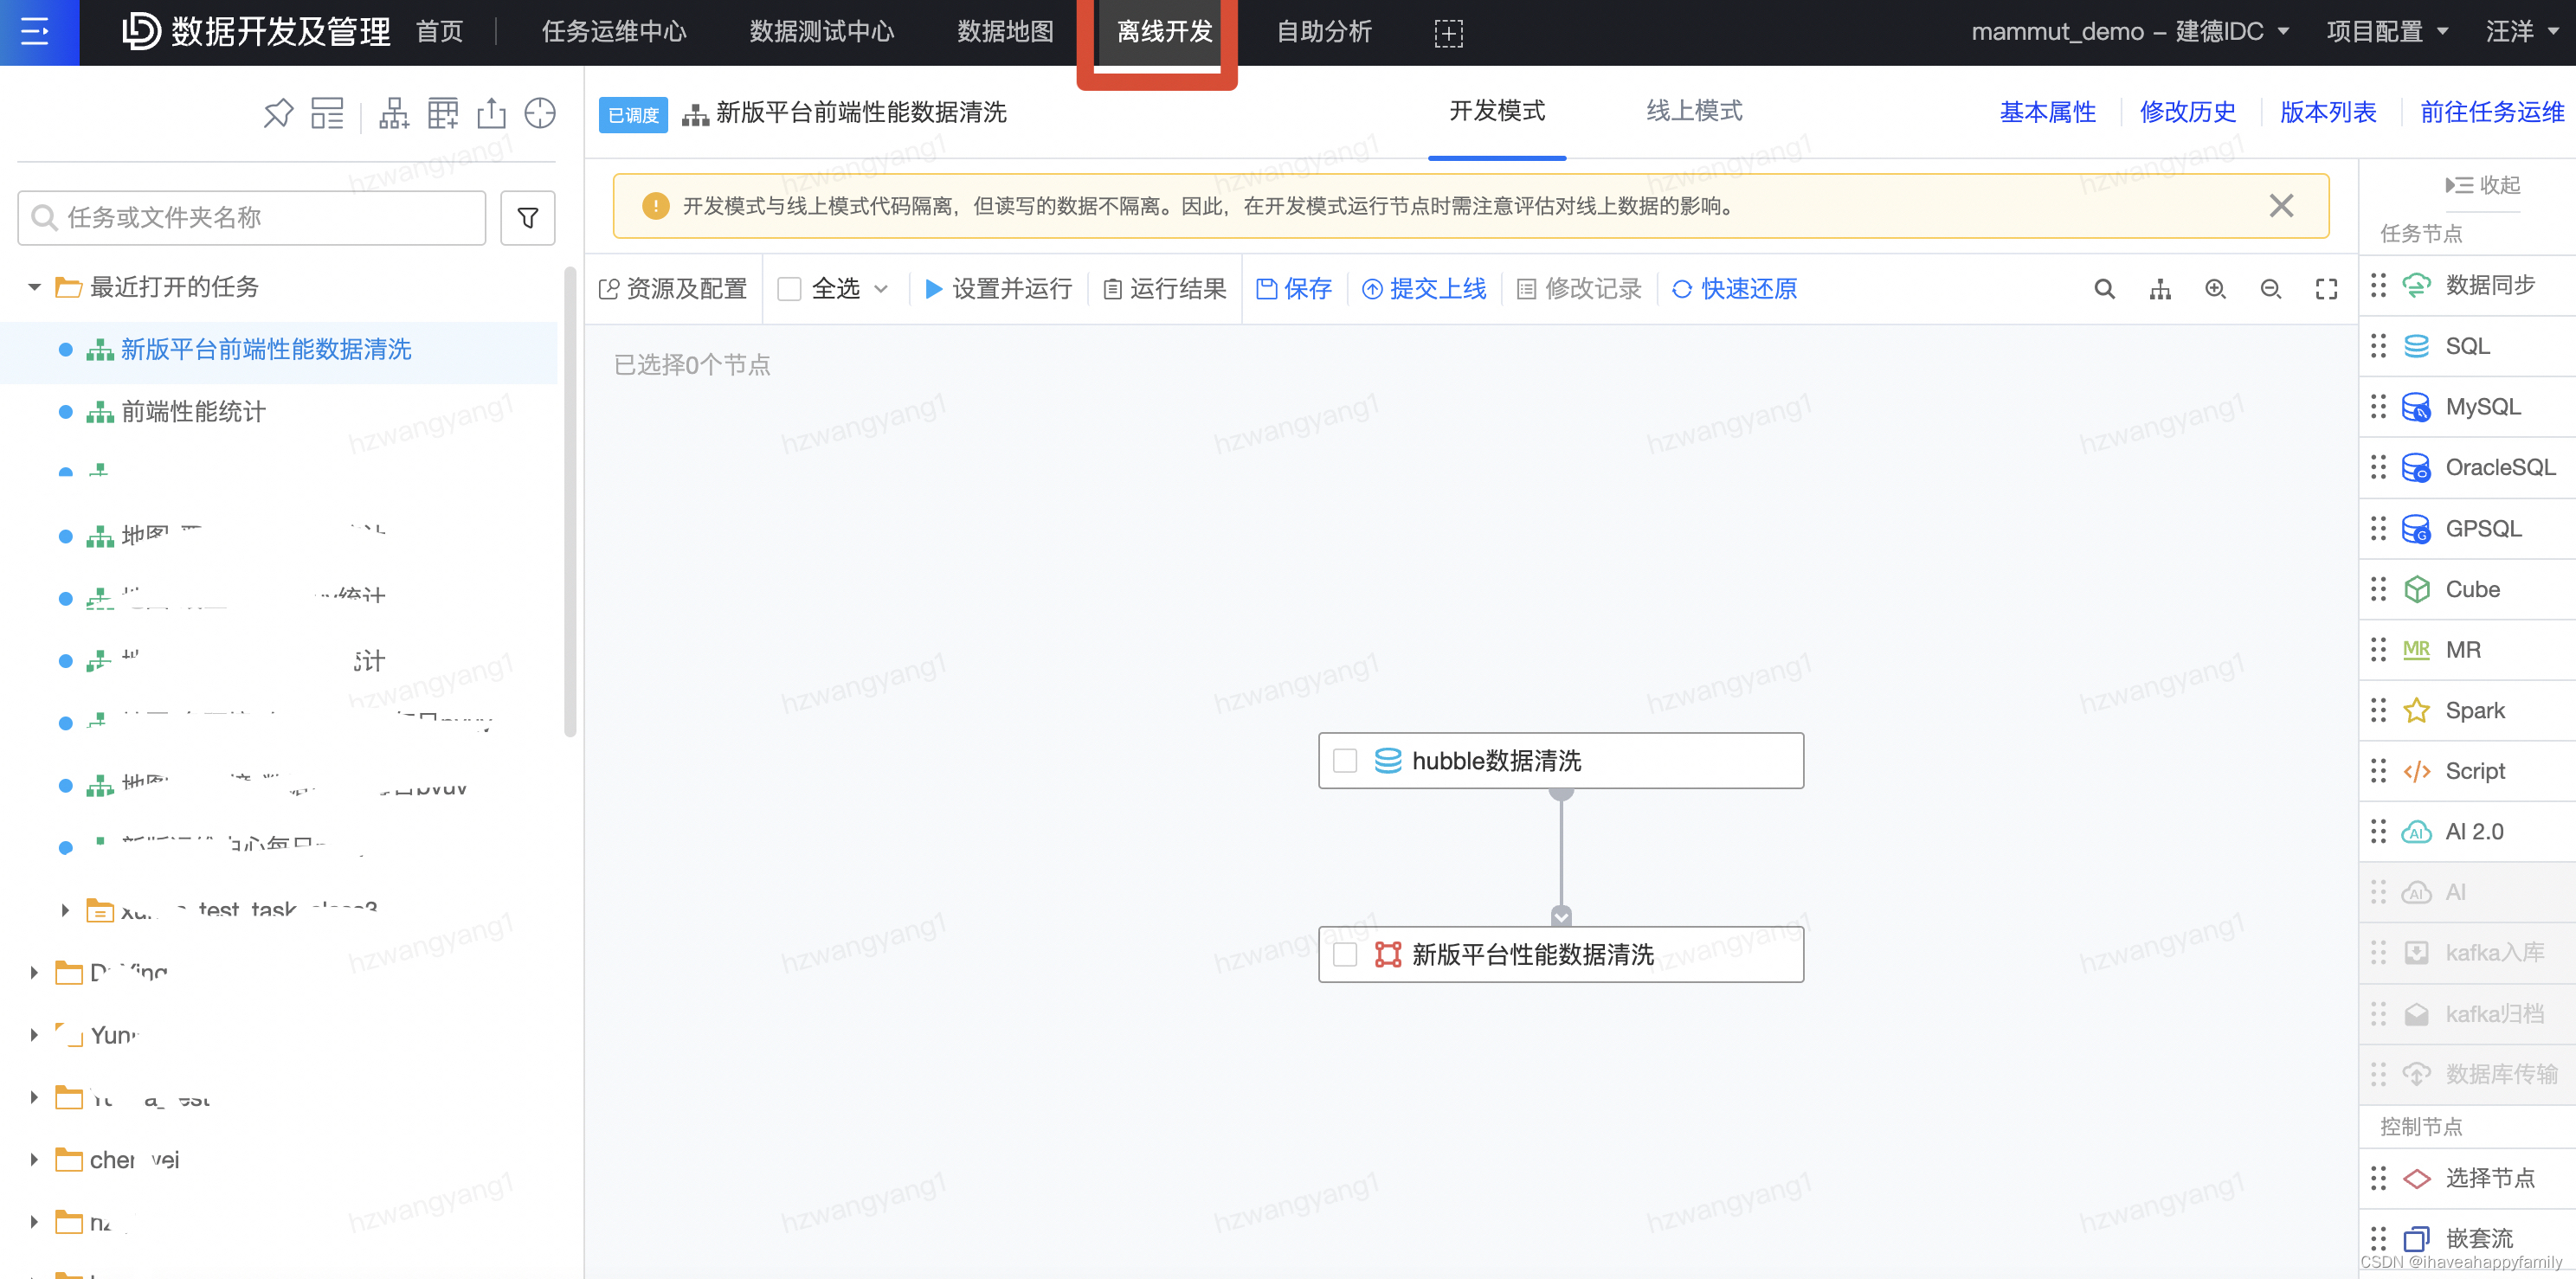Image resolution: width=2576 pixels, height=1279 pixels.
Task: Open the mammut_demo project dropdown
Action: click(x=2129, y=31)
